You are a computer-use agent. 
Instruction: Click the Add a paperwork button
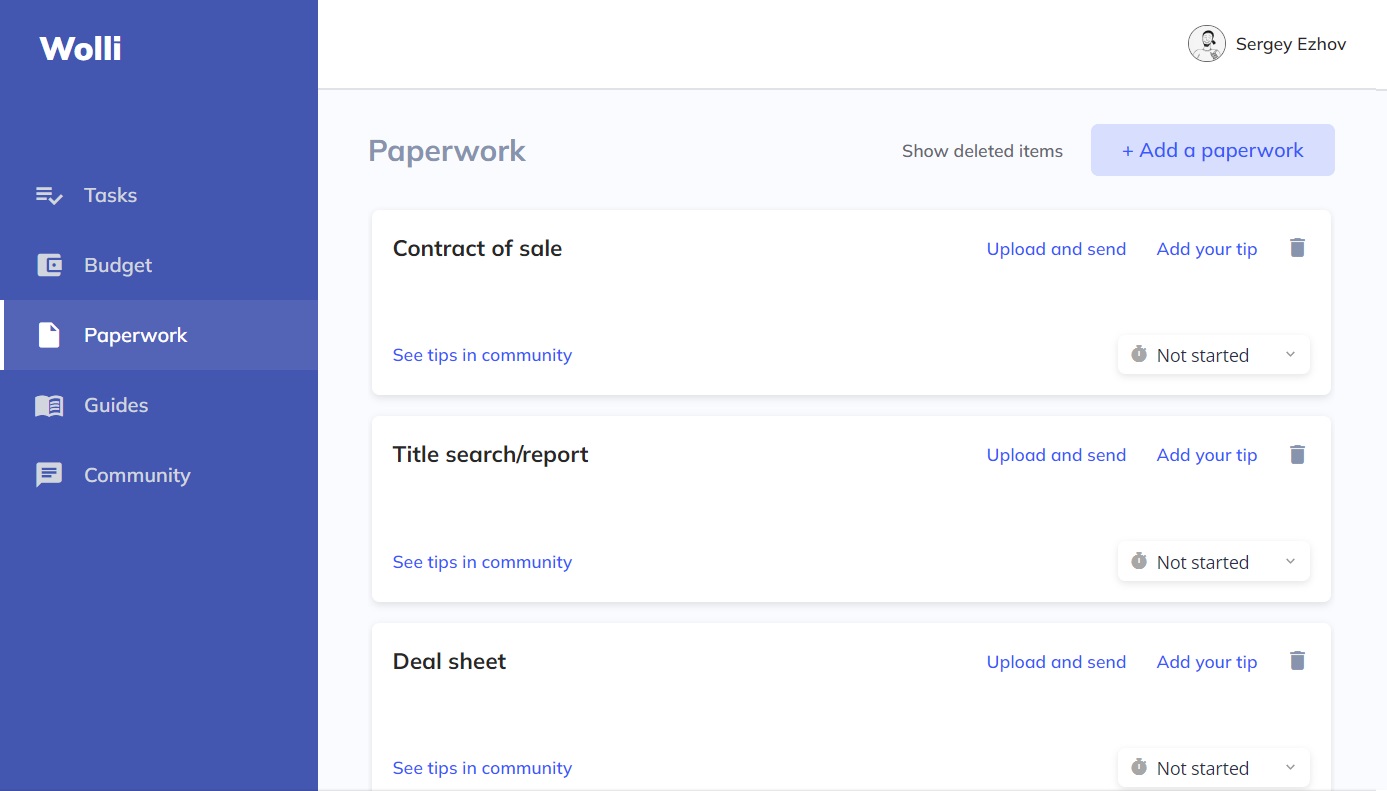[x=1212, y=150]
